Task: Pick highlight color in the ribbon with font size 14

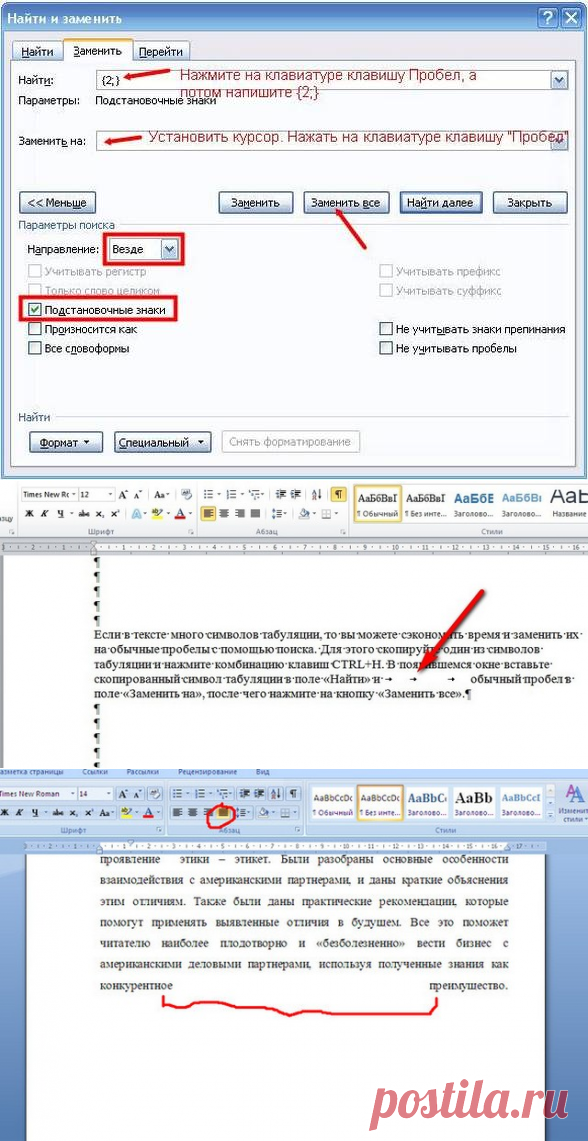Action: 128,812
